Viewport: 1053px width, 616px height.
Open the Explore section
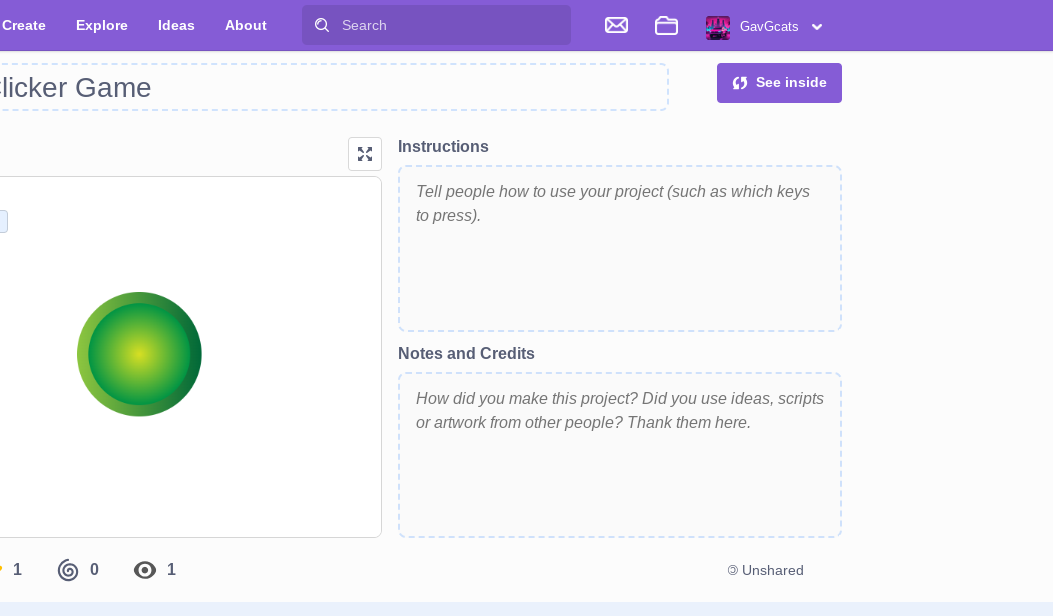101,25
